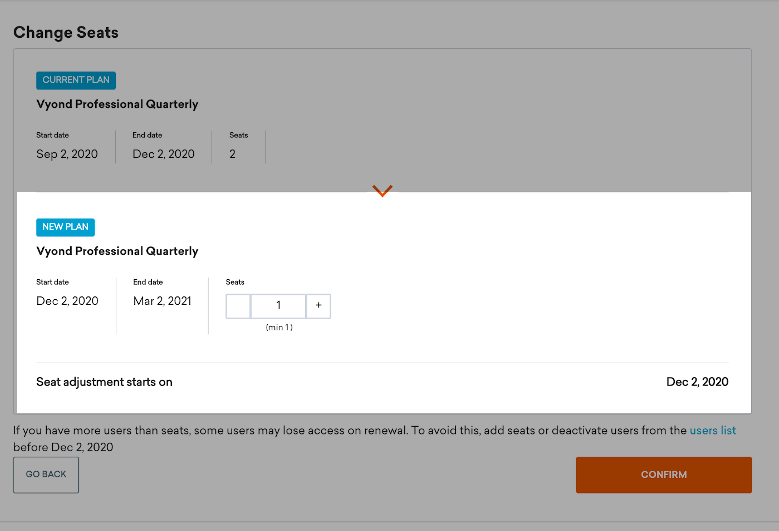The image size is (779, 531).
Task: Click the current plan start date Sep 2, 2020
Action: [67, 154]
